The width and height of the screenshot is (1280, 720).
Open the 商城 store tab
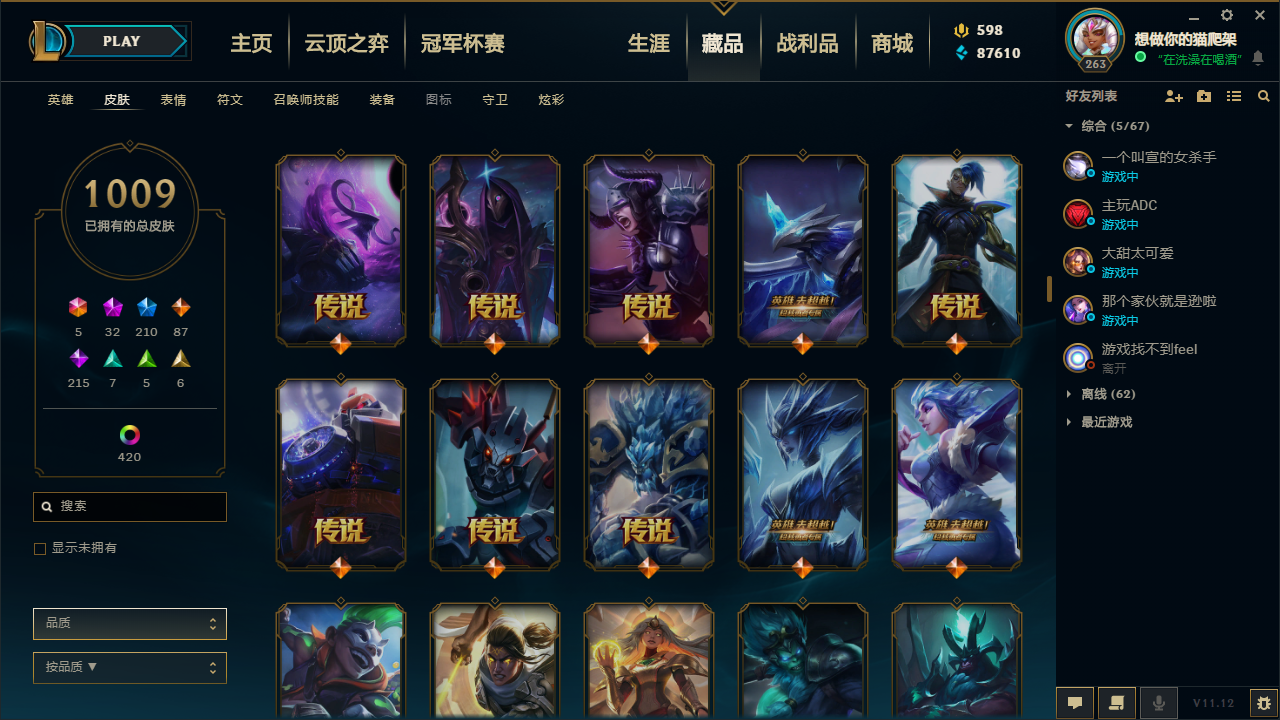[892, 43]
